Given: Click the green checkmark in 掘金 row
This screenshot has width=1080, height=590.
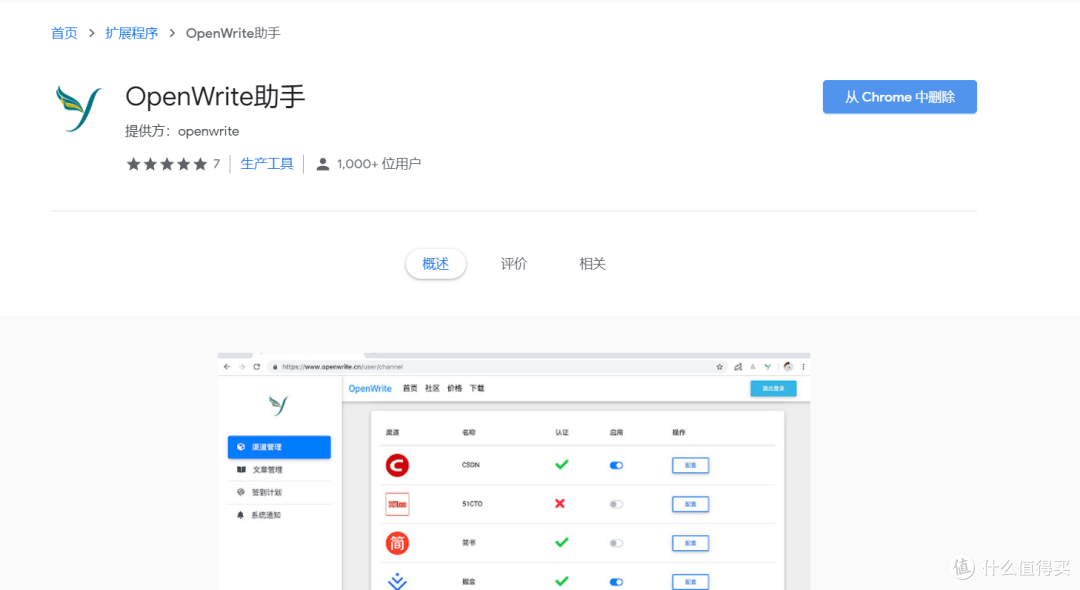Looking at the screenshot, I should [562, 582].
